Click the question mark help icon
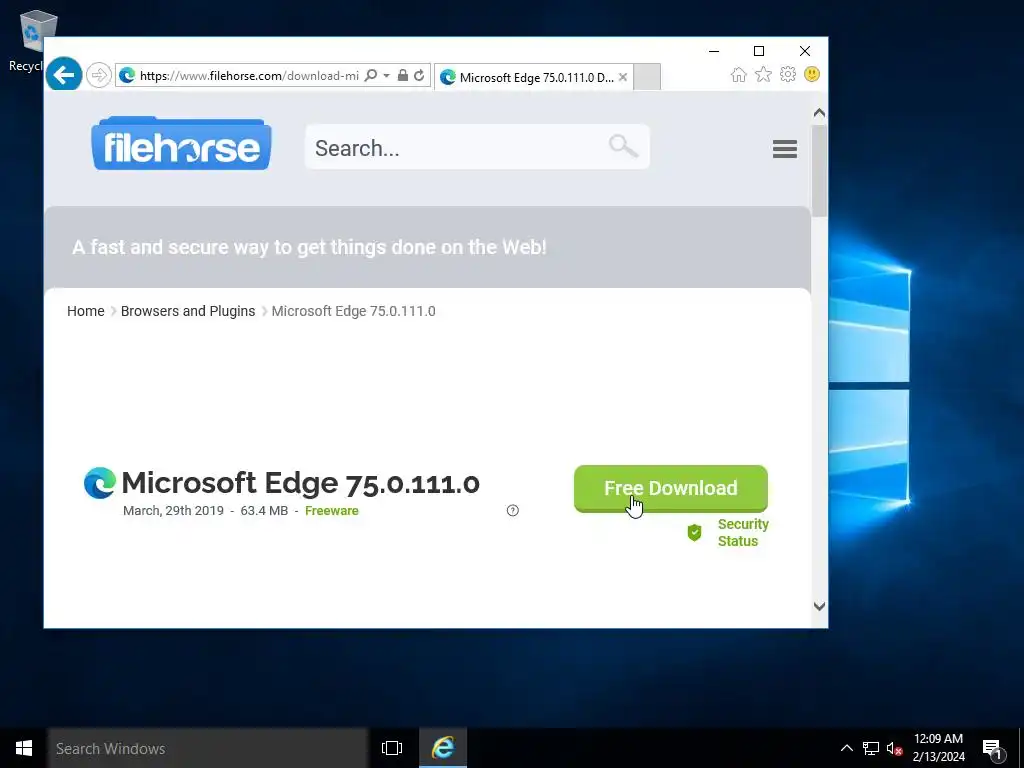 tap(513, 511)
